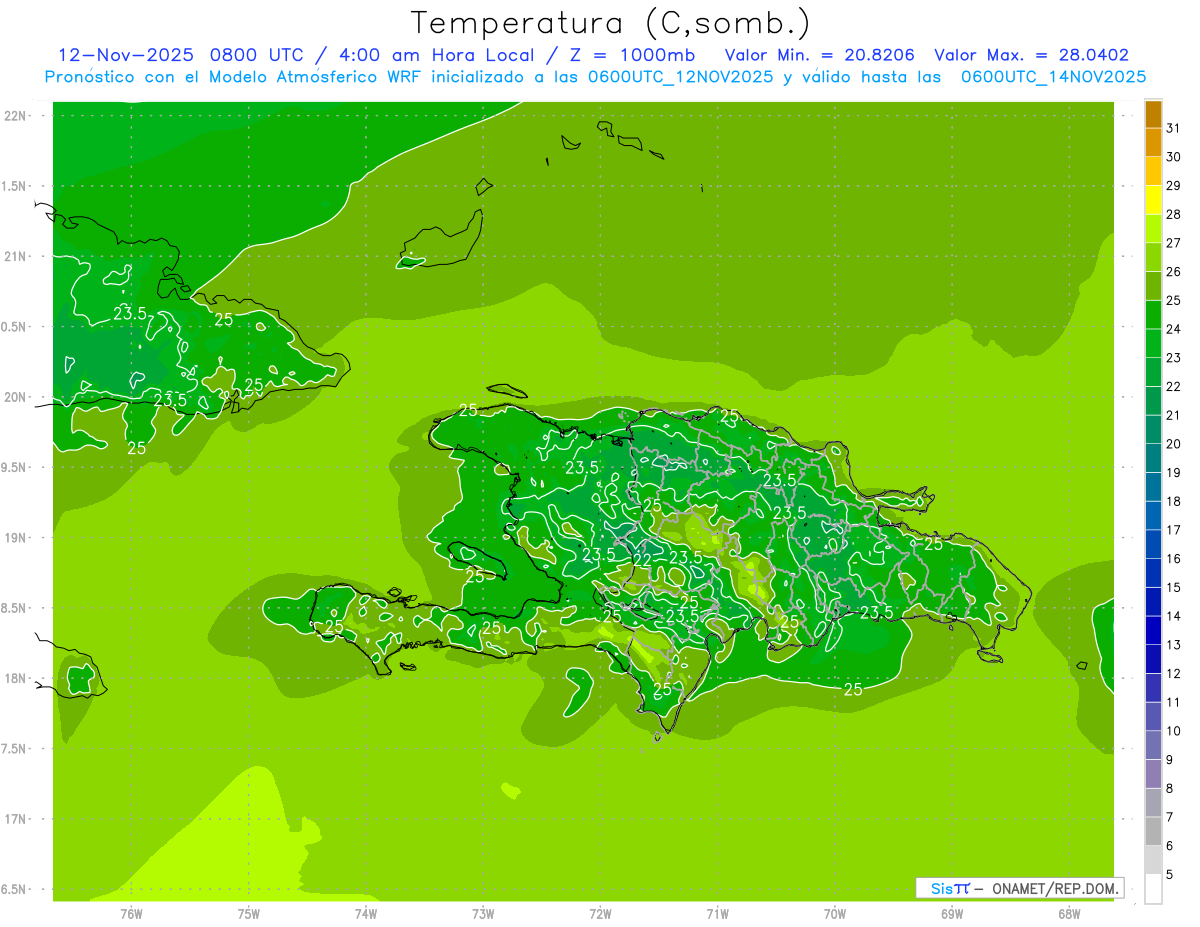
Task: Click the legend value "13"
Action: 1174,645
